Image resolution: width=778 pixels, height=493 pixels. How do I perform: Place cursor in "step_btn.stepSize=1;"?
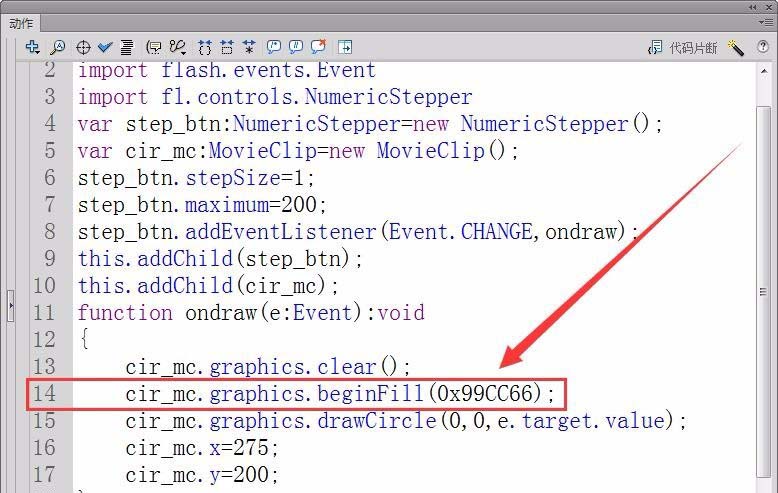195,178
